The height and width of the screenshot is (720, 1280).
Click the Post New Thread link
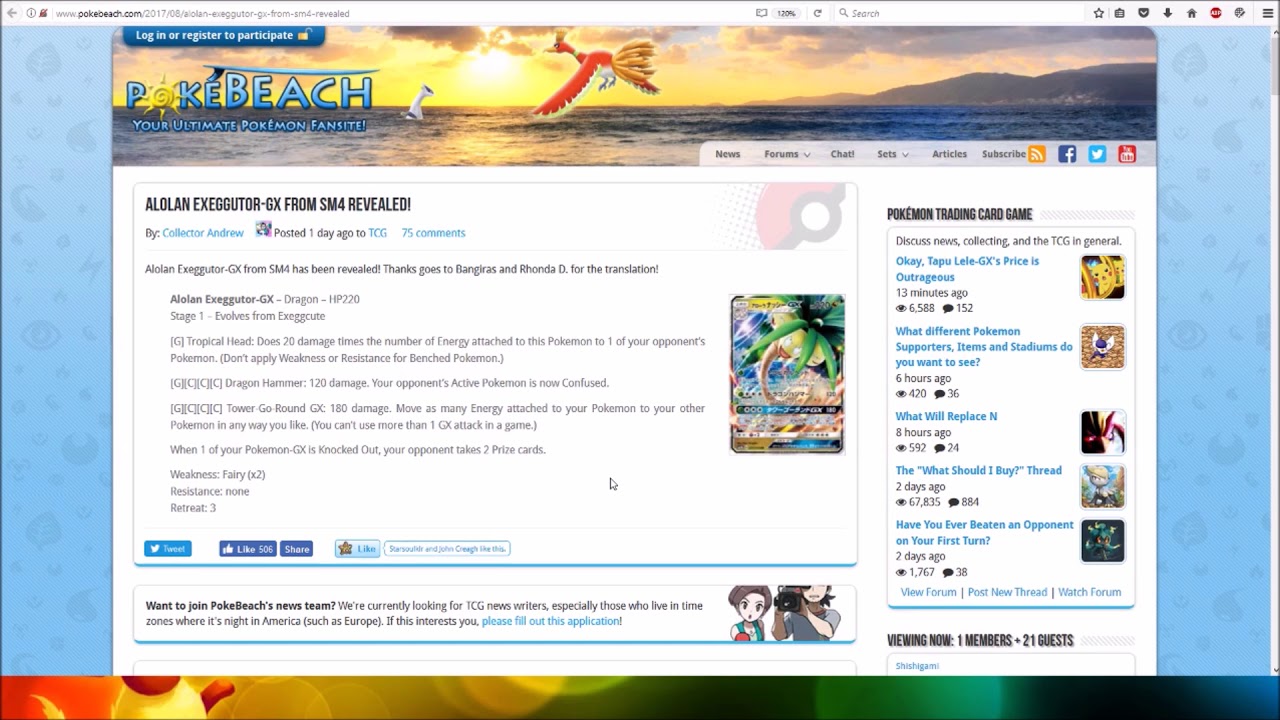coord(1007,592)
